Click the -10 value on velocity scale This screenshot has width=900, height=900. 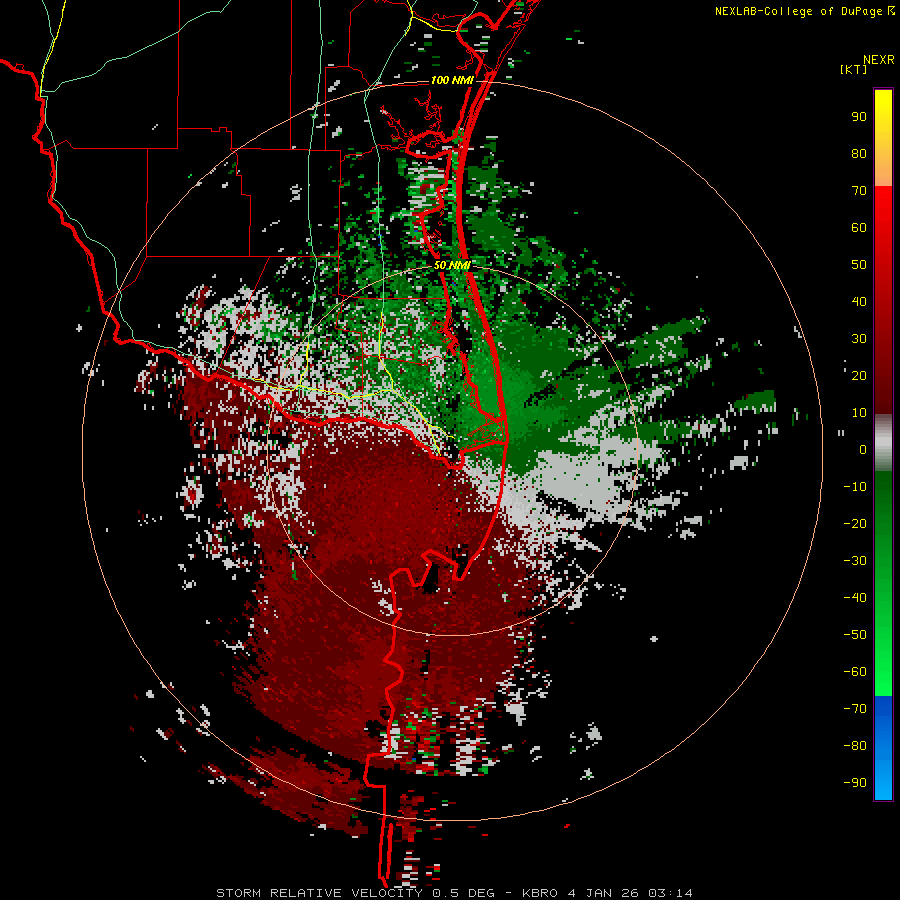[855, 487]
